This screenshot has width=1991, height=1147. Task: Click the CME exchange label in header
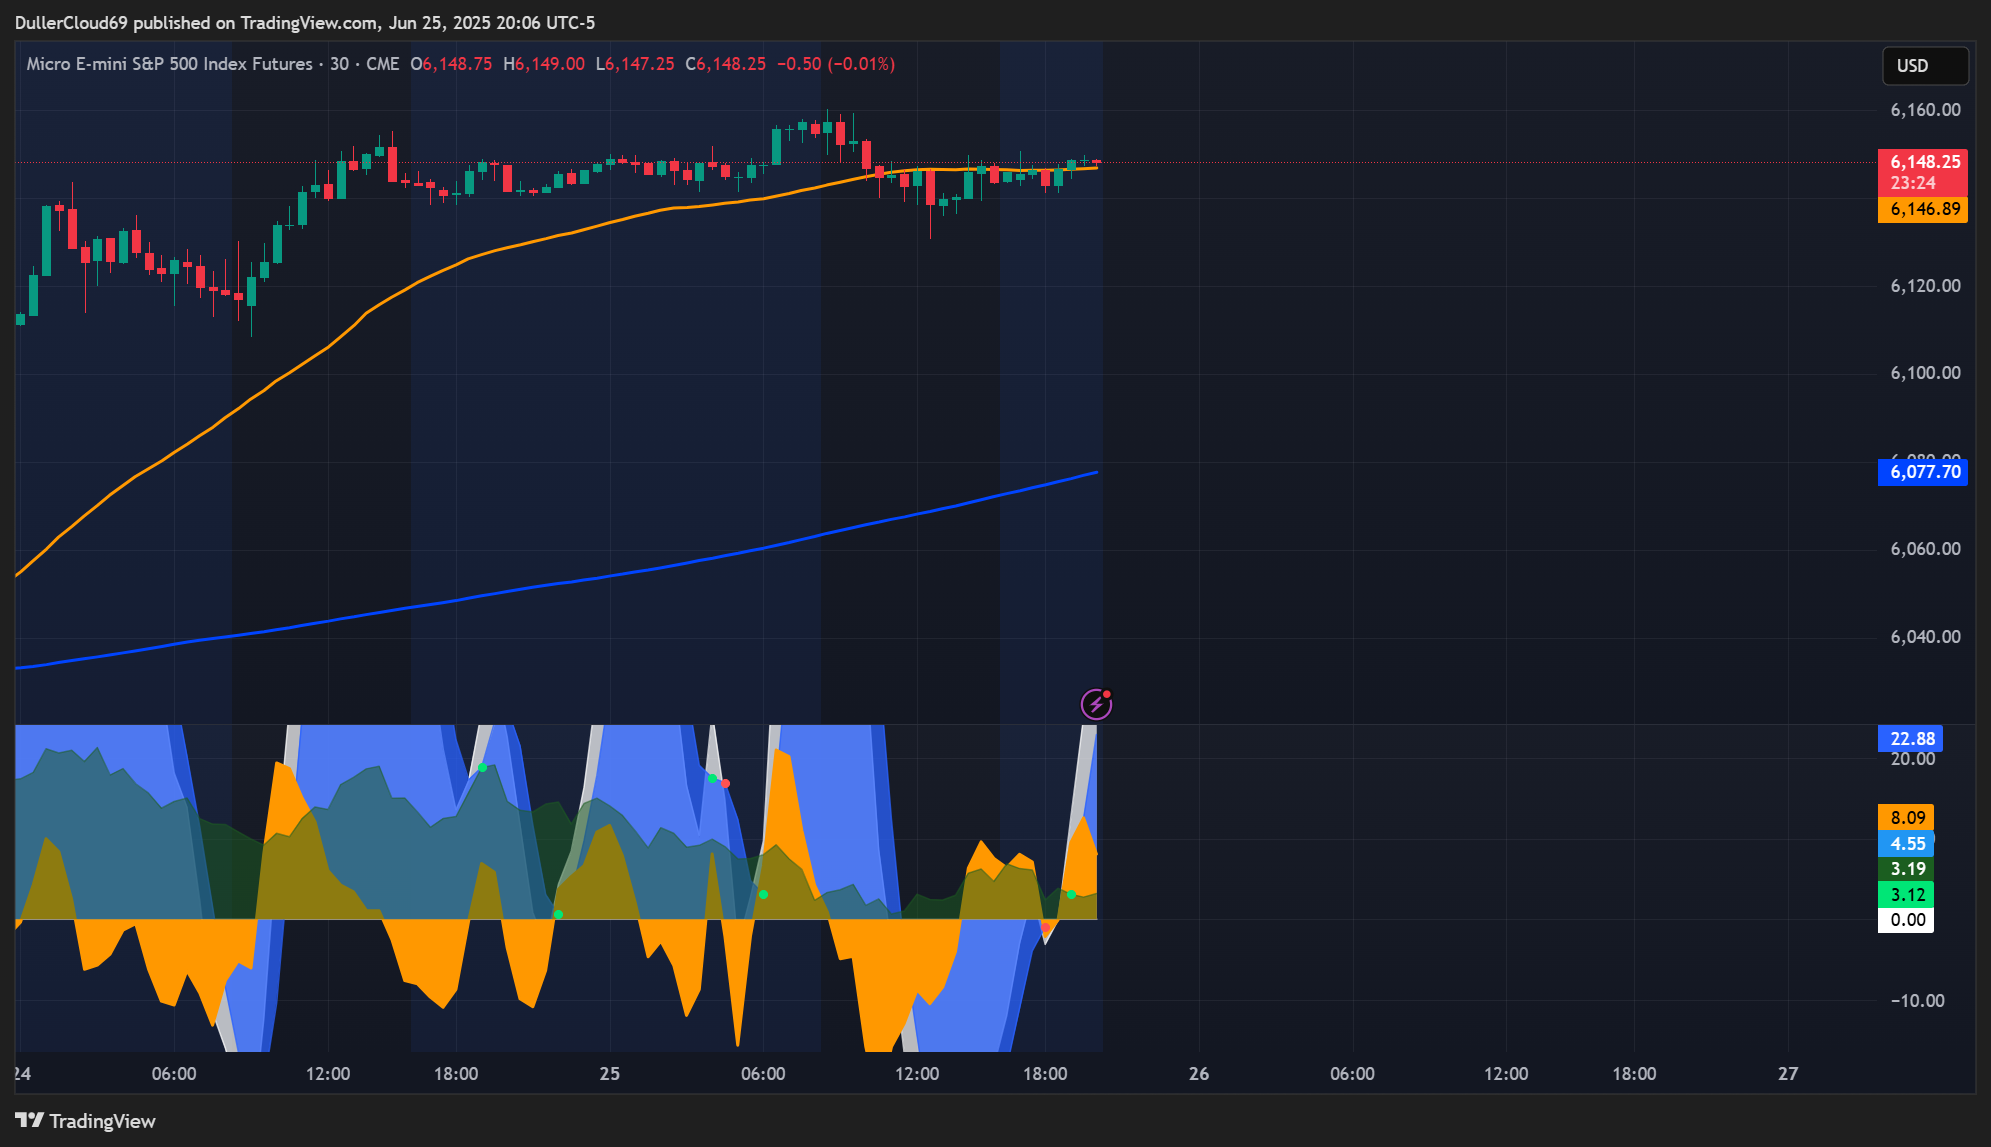382,64
